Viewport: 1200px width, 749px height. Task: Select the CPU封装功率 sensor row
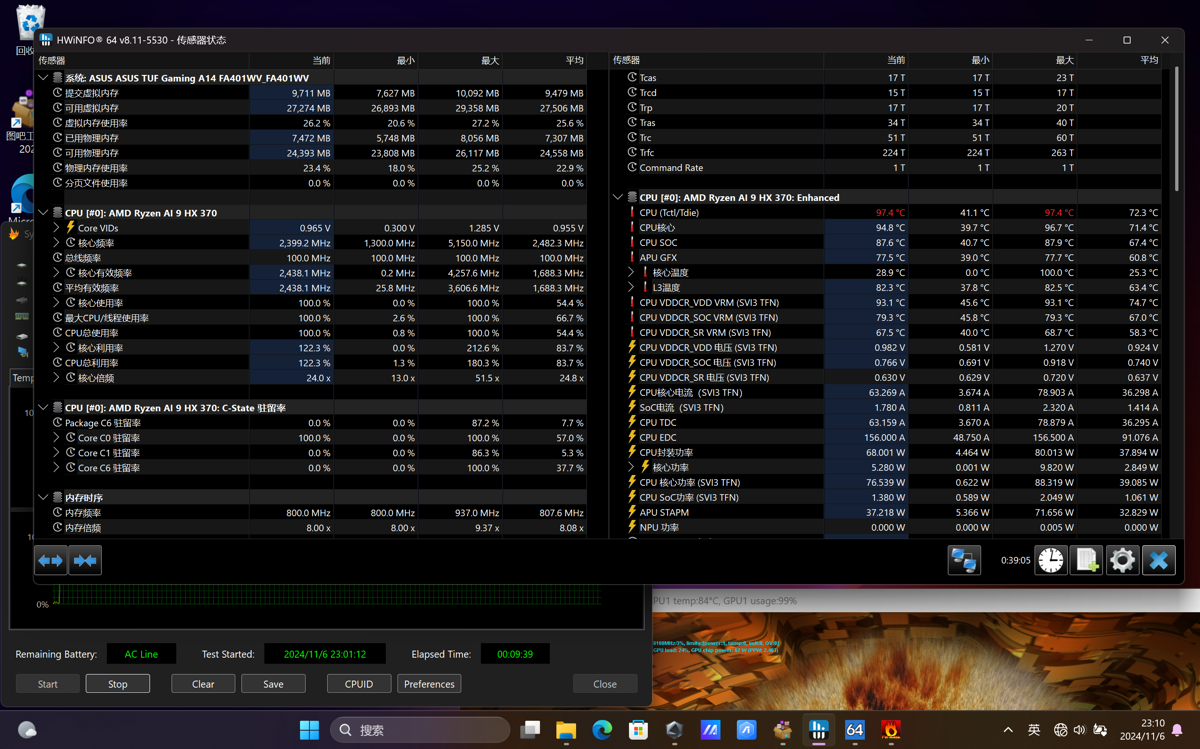[888, 453]
